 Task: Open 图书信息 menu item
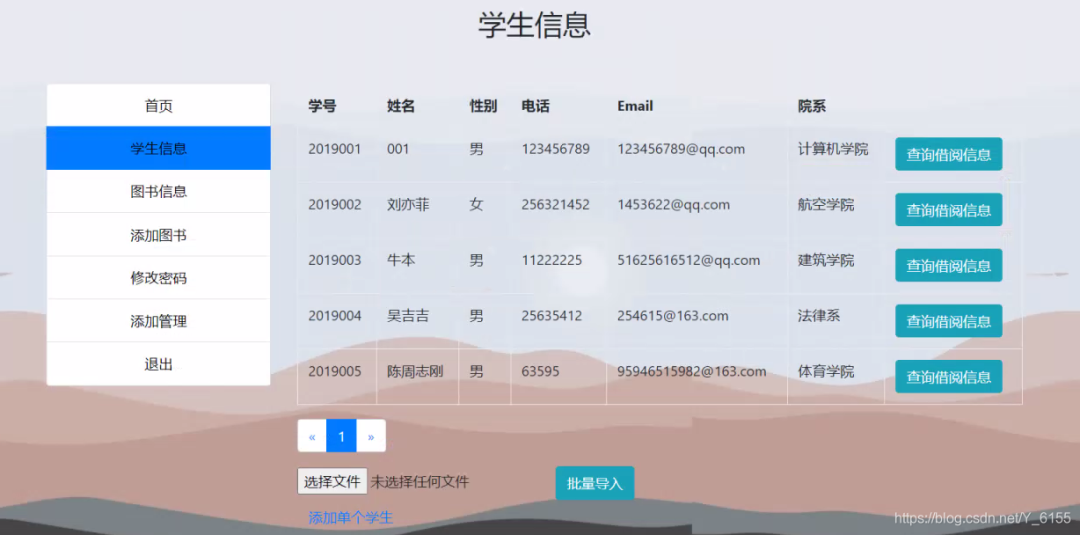click(158, 191)
